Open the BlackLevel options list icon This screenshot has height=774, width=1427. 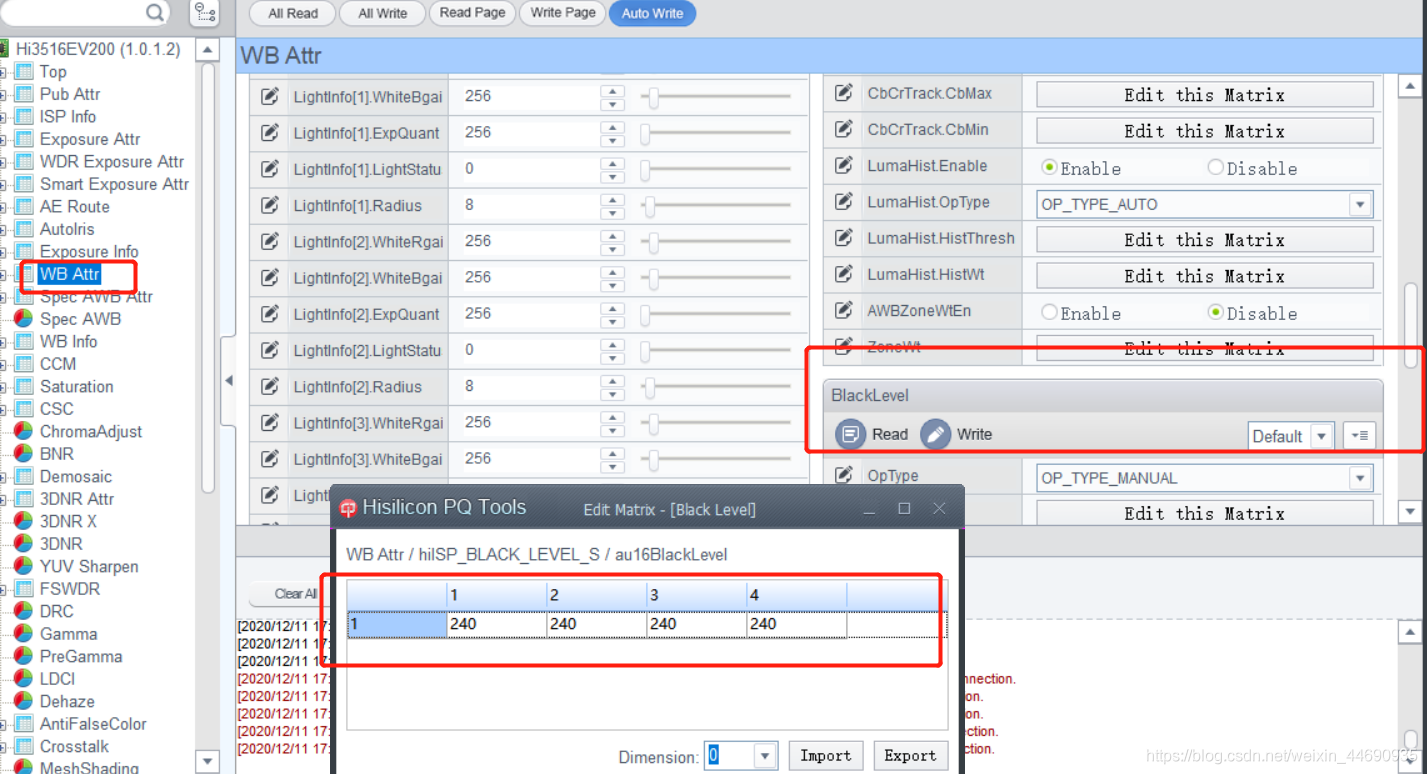1359,436
